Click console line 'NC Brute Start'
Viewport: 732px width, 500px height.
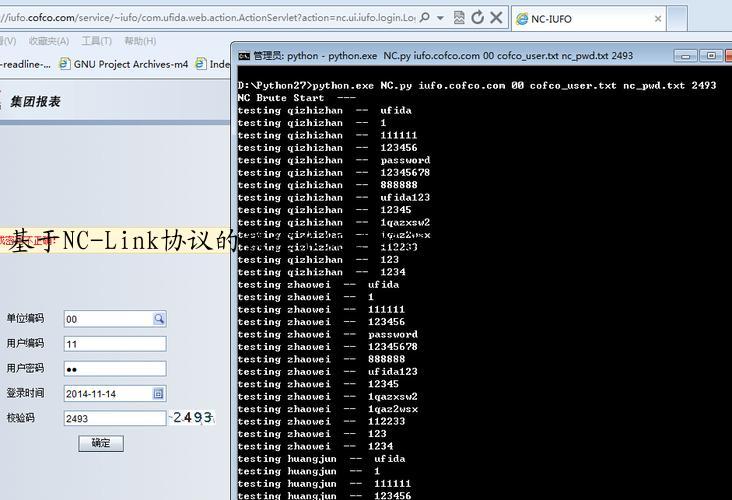point(296,98)
